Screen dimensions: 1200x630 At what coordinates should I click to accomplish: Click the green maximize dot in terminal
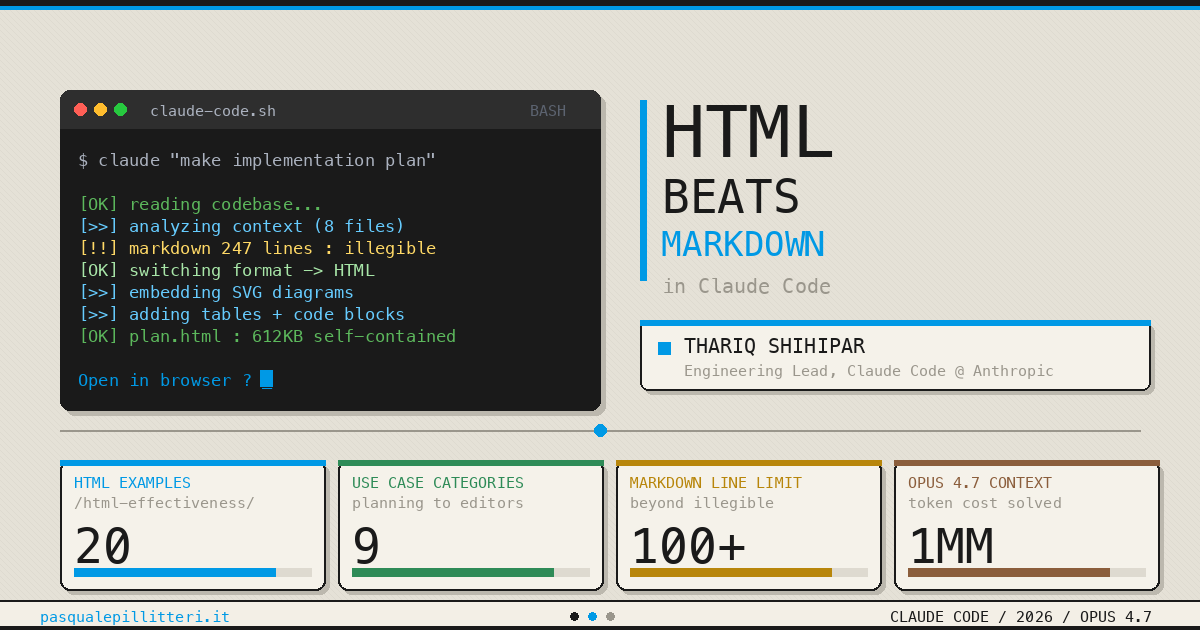(x=121, y=110)
